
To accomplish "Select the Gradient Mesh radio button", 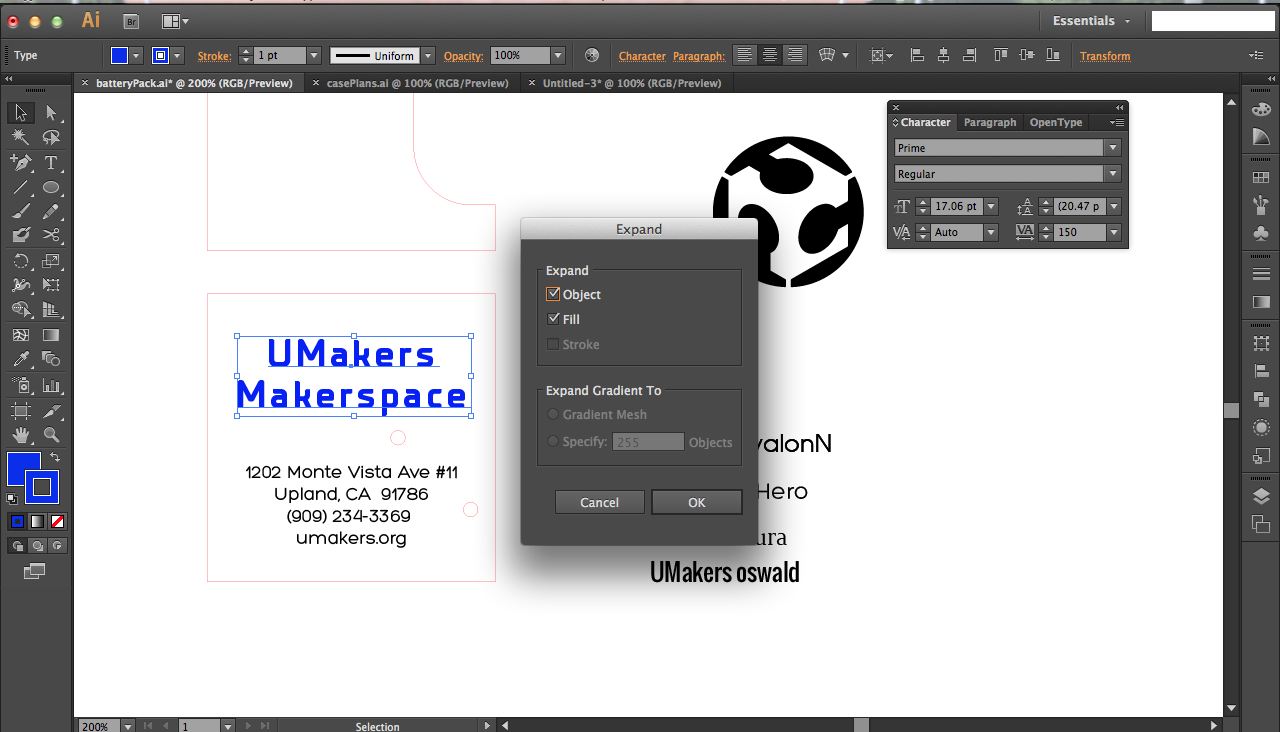I will (x=553, y=414).
